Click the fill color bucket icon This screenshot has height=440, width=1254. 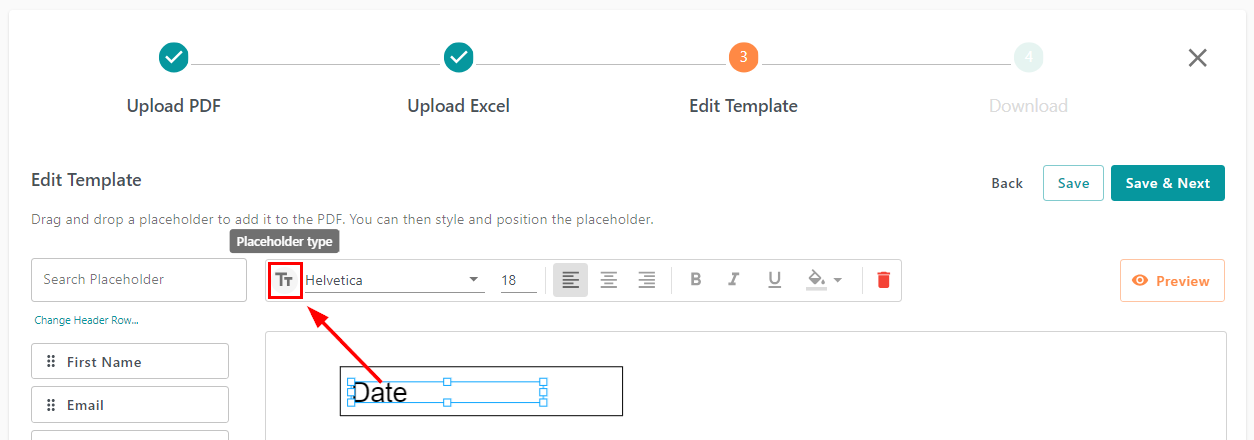(x=816, y=280)
